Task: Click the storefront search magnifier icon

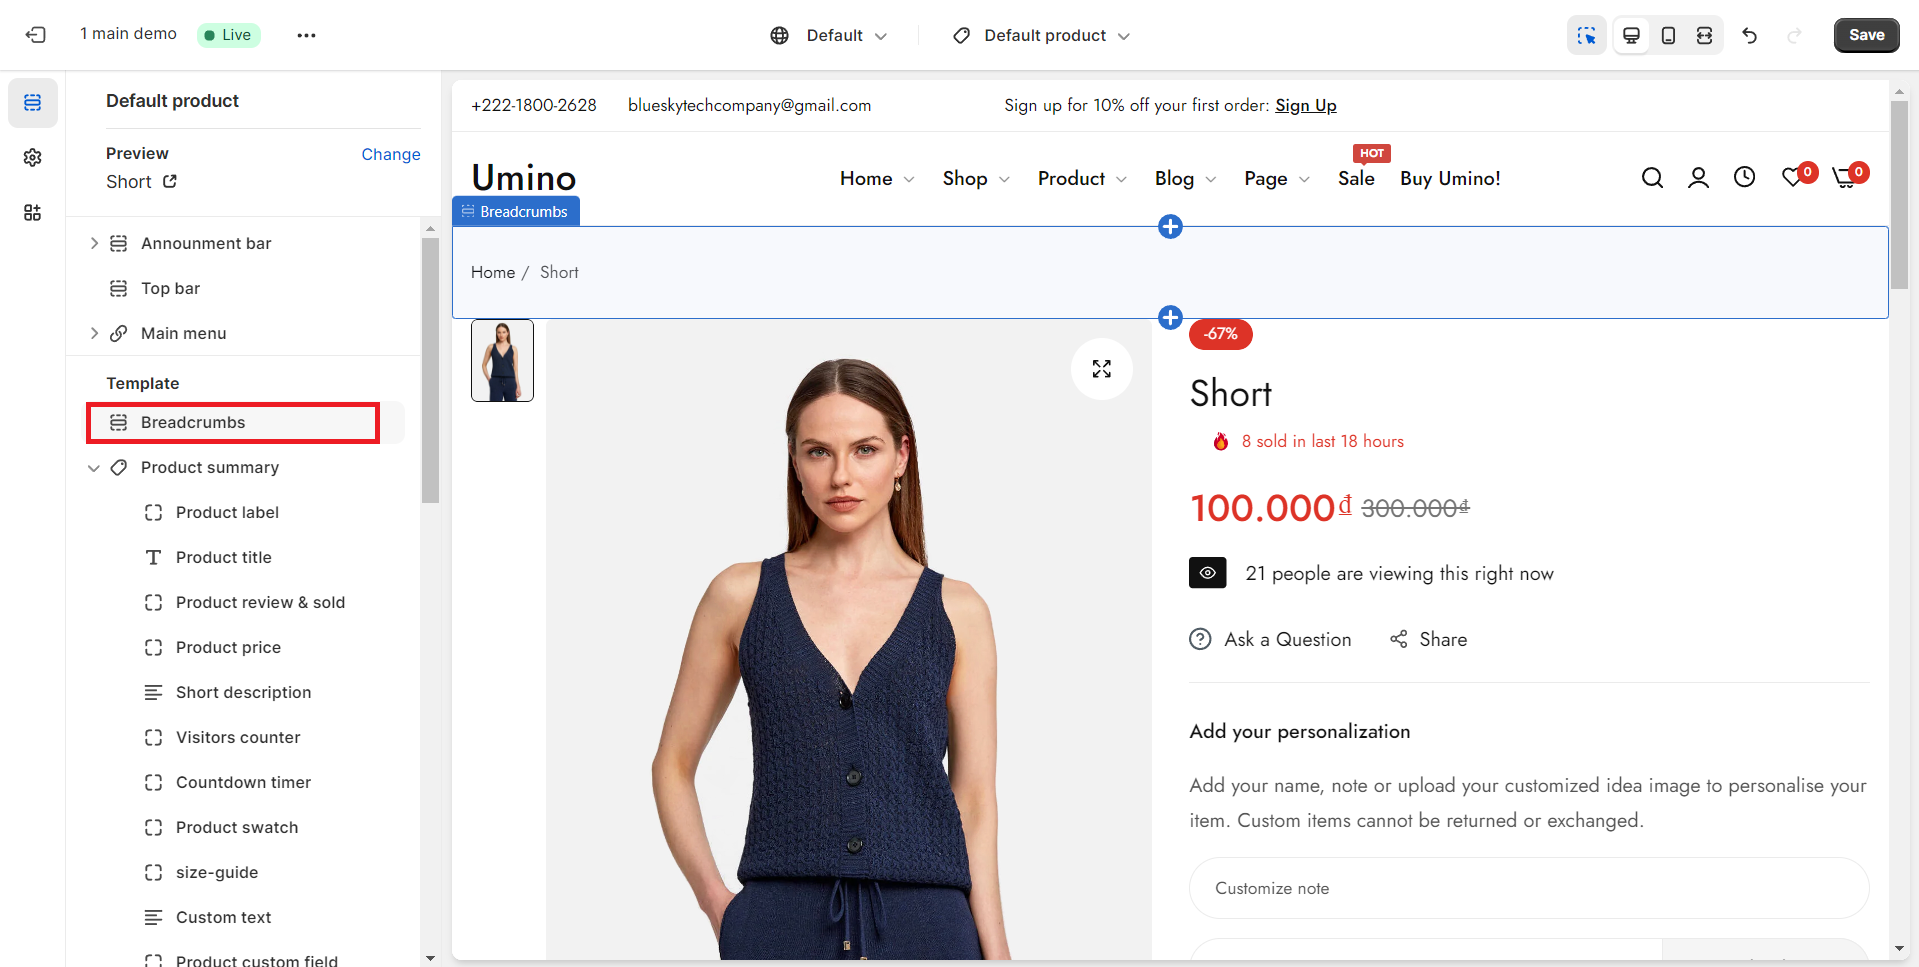Action: 1652,178
